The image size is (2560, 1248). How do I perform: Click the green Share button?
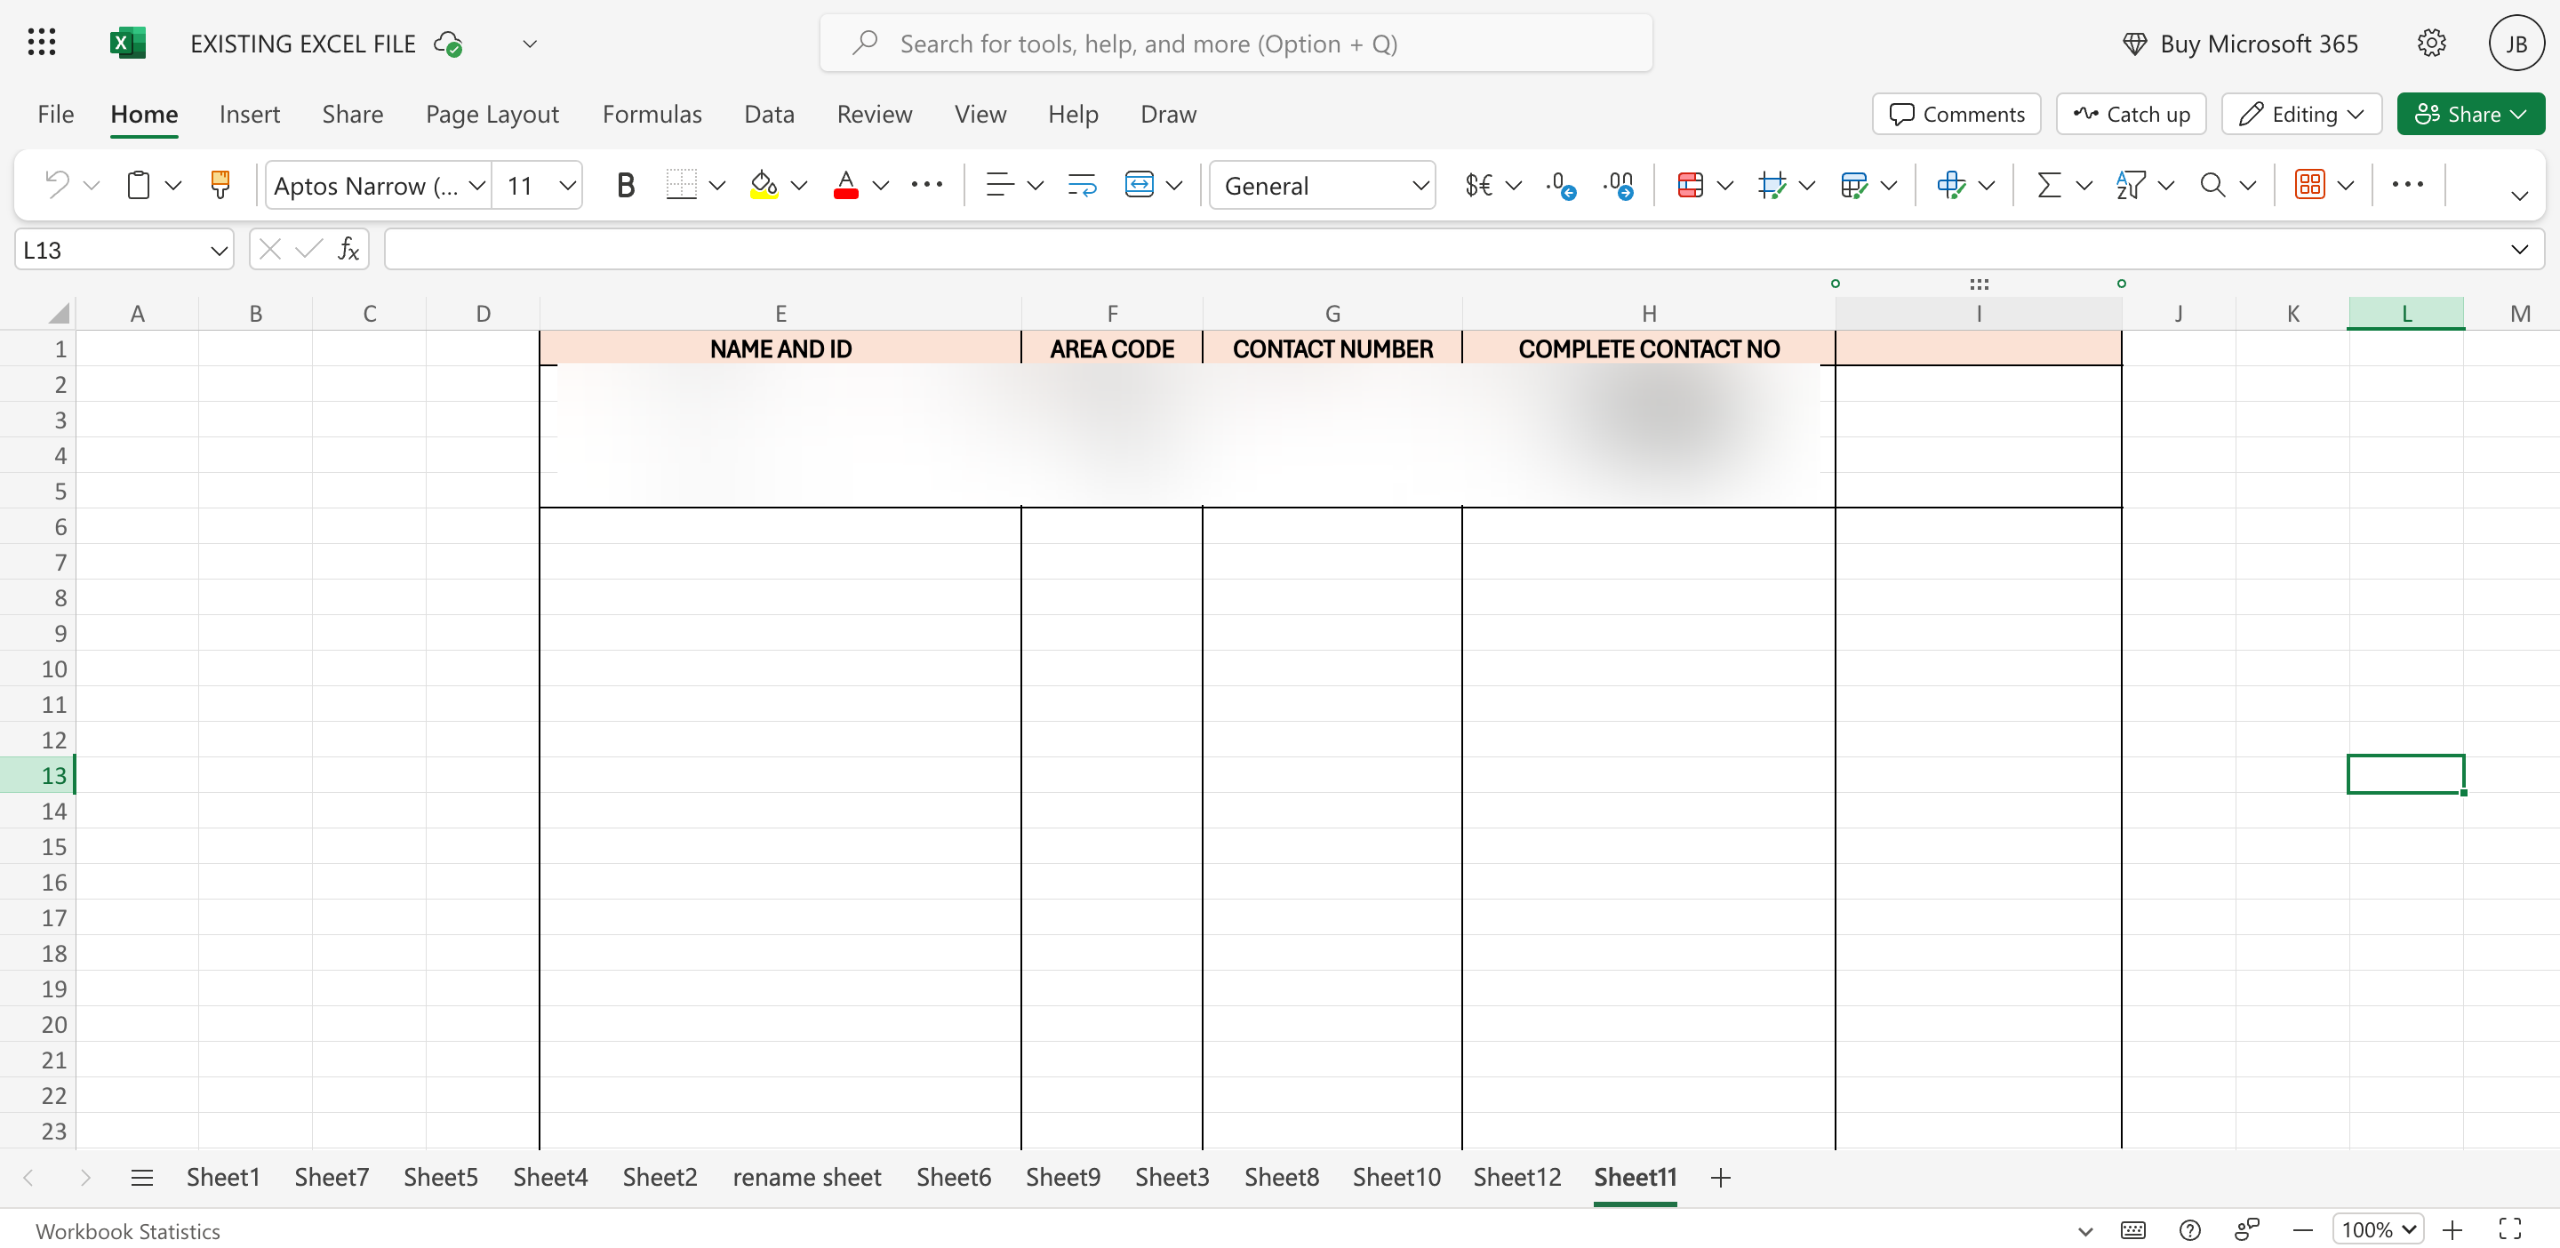[2470, 114]
